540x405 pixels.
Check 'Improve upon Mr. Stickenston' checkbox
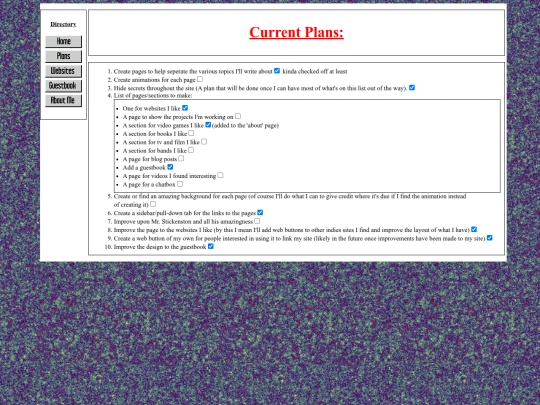click(257, 221)
